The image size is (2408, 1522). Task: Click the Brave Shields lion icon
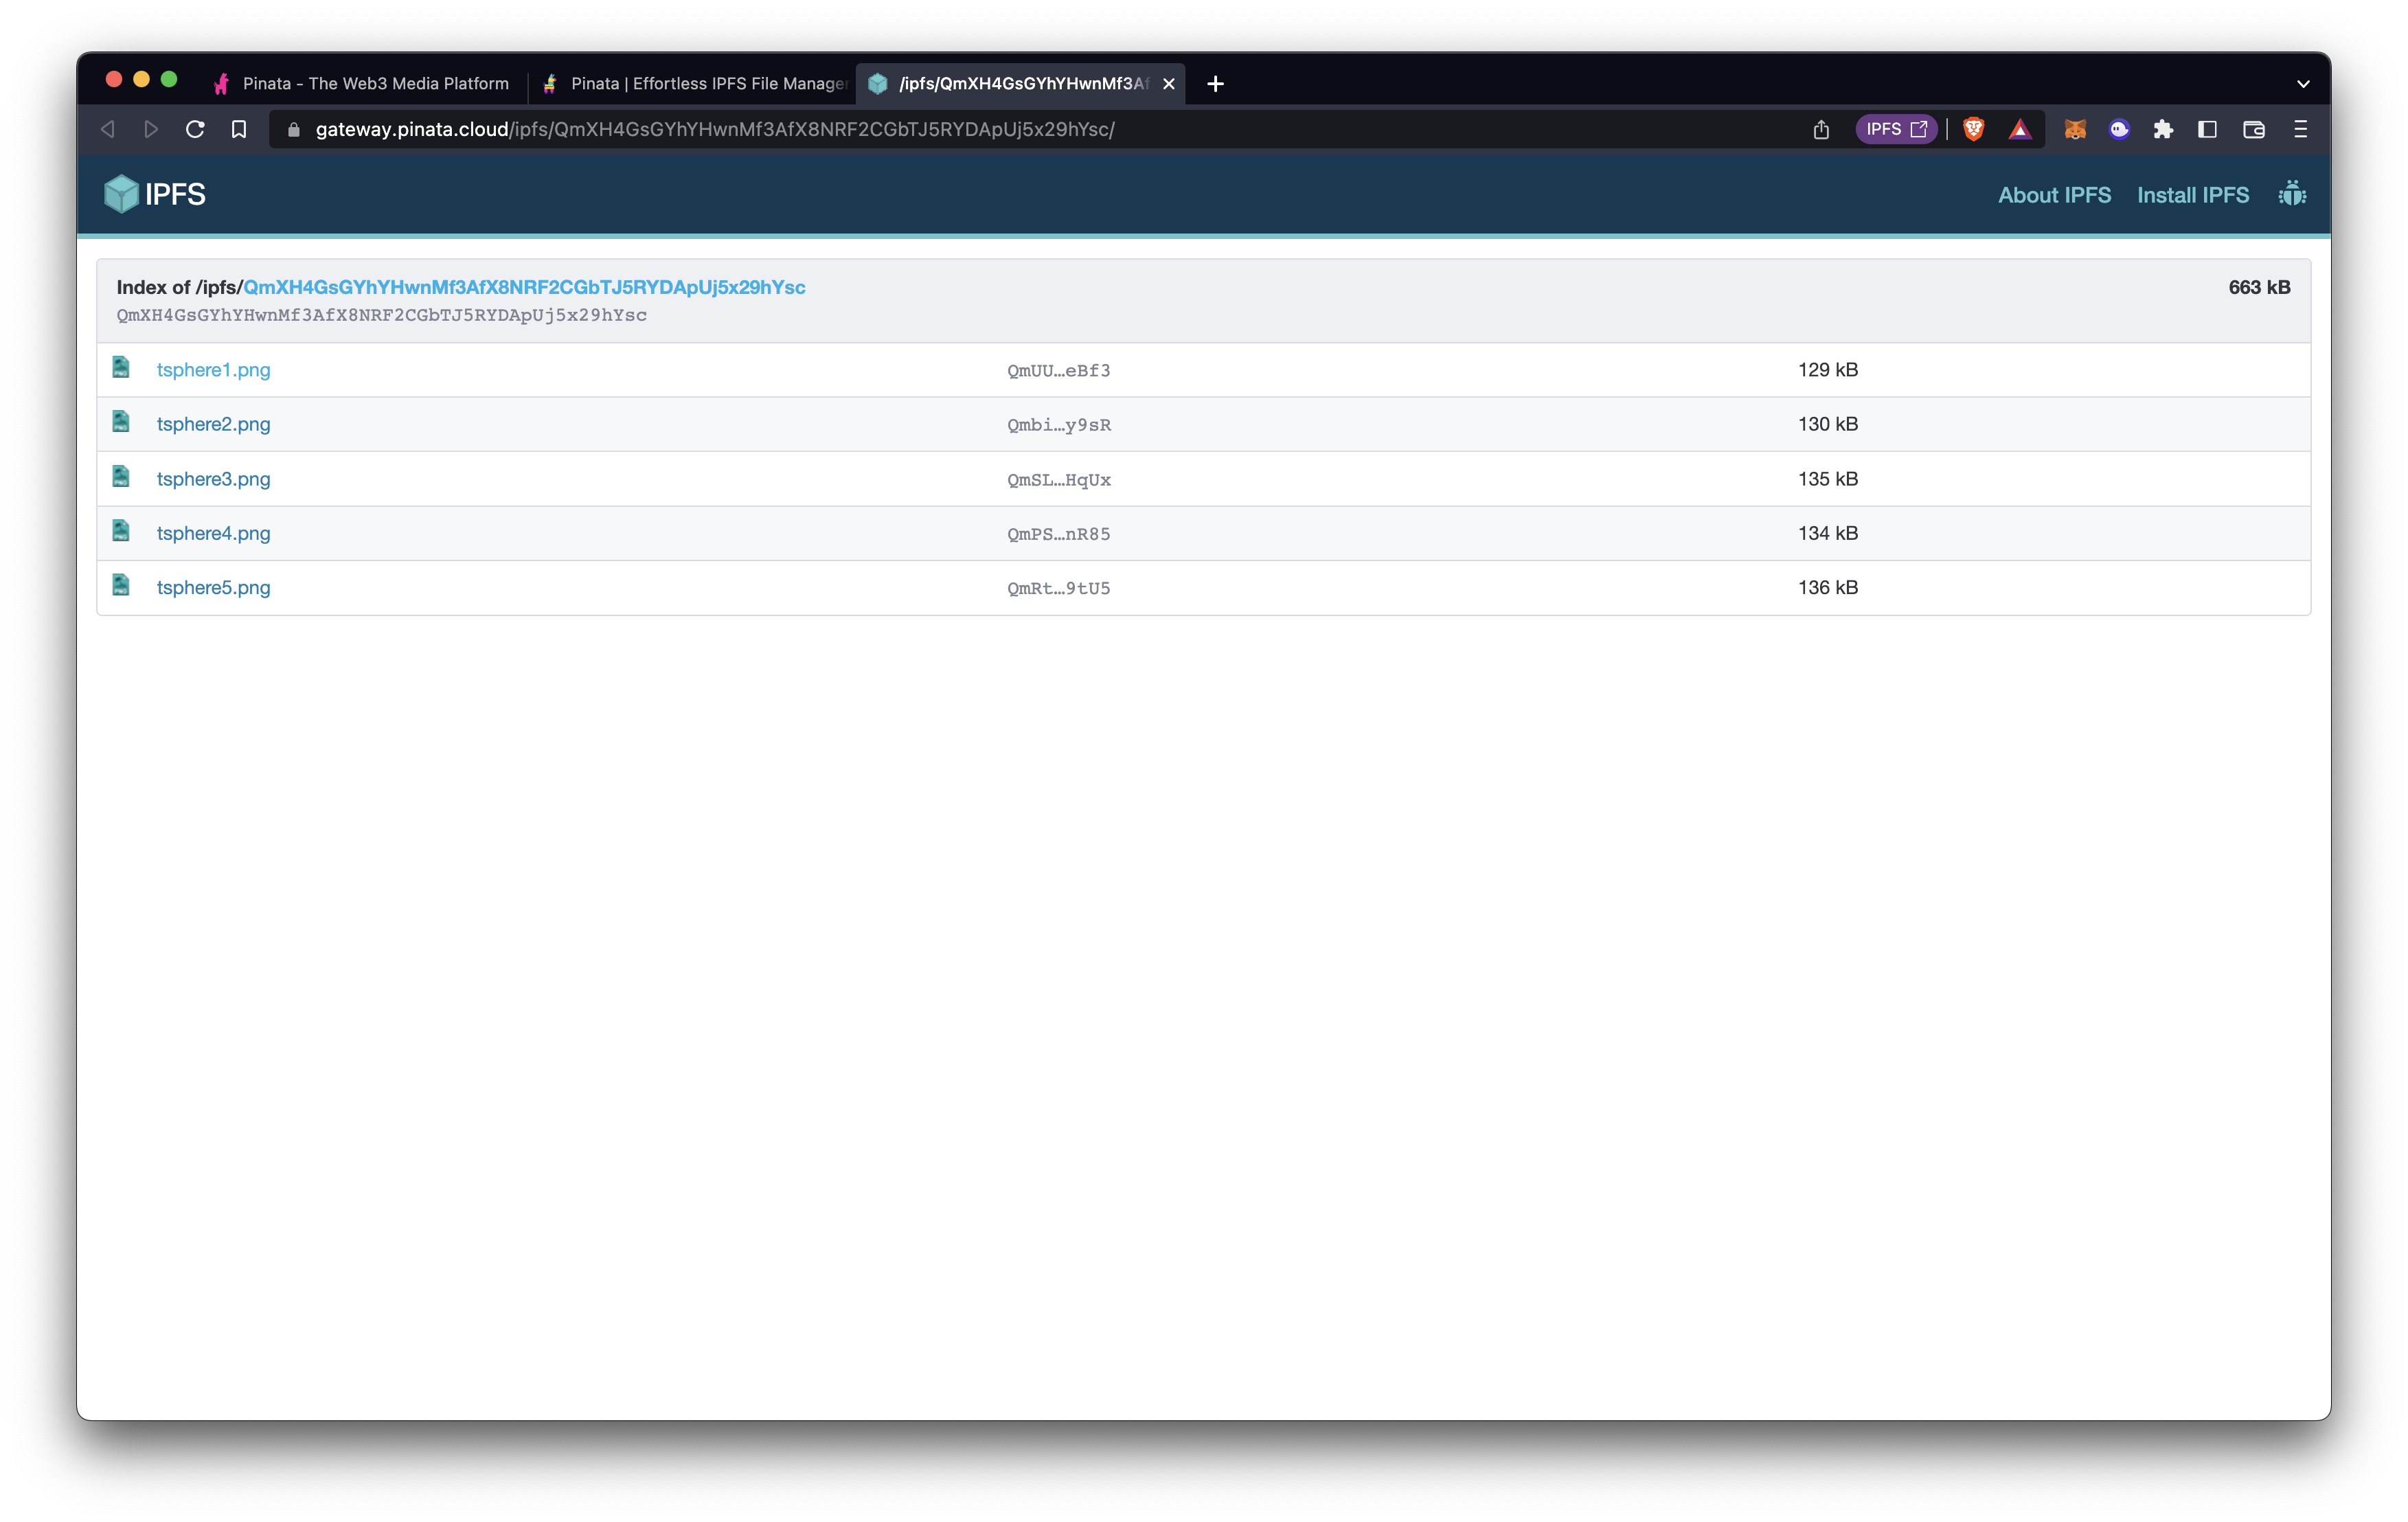(1973, 129)
